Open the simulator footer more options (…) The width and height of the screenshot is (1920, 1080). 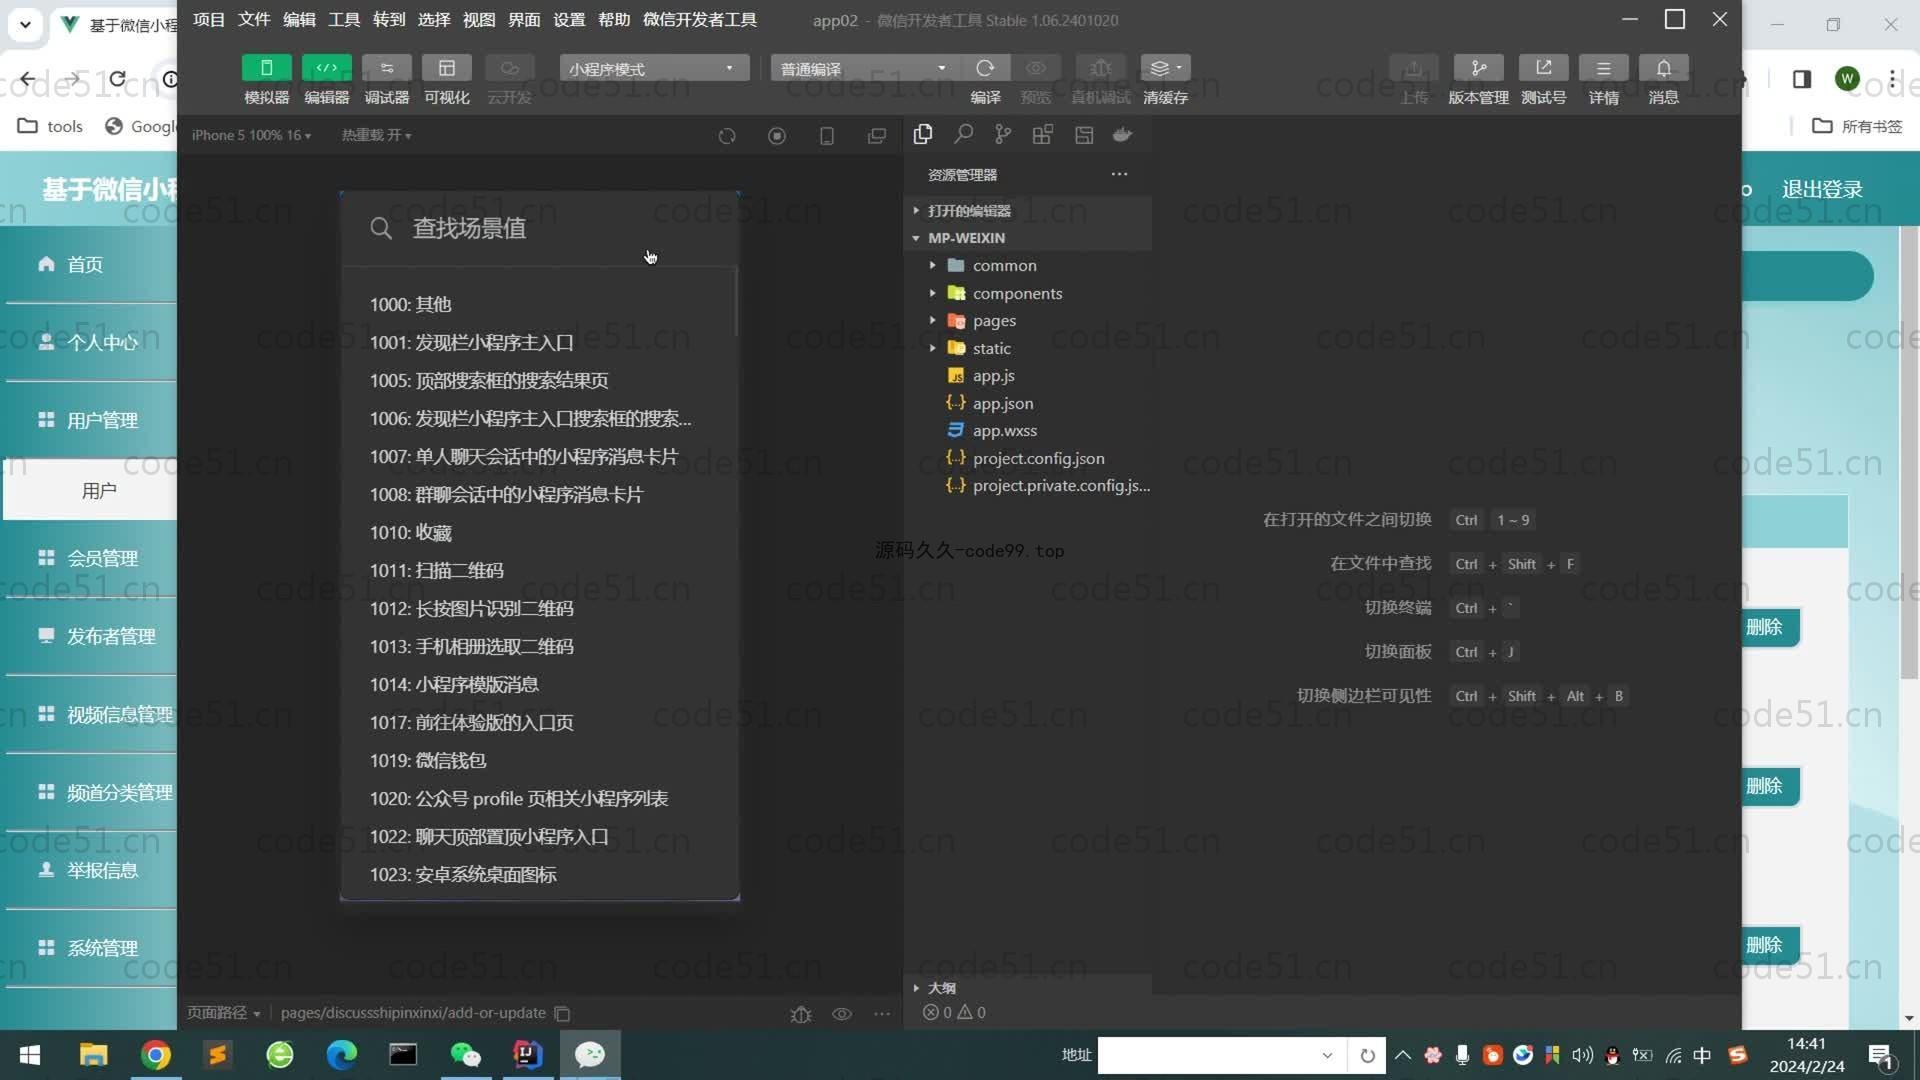(x=882, y=1014)
